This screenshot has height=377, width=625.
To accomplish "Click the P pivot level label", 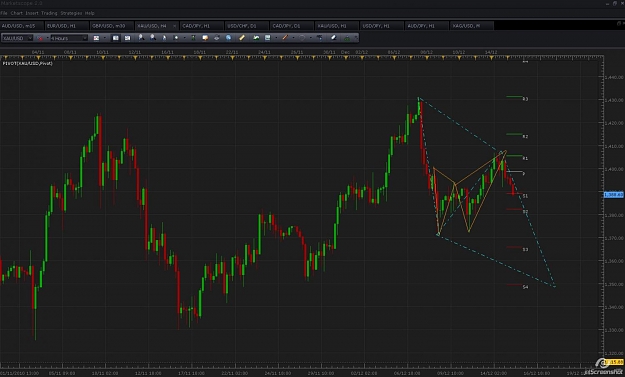I will (x=524, y=173).
